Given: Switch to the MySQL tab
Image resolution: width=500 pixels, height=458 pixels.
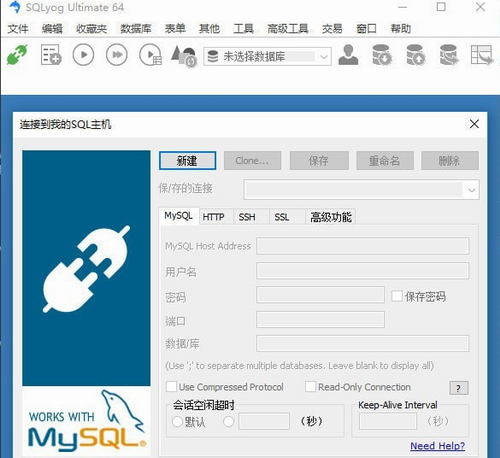Looking at the screenshot, I should pyautogui.click(x=179, y=216).
